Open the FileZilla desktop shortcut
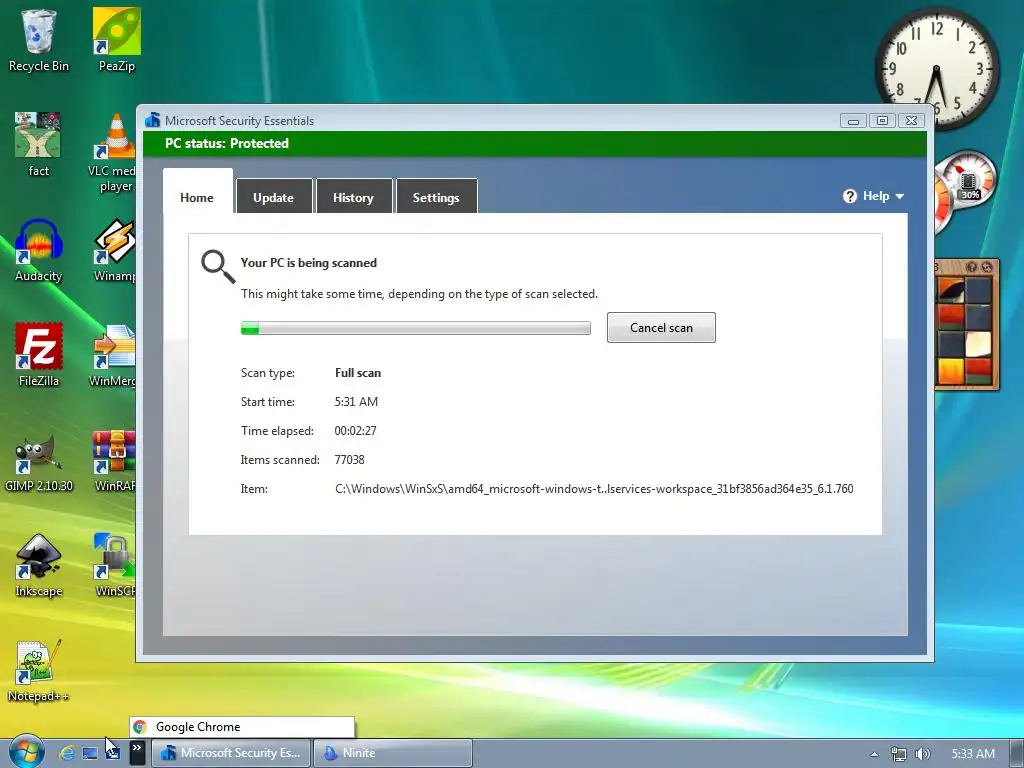 (x=39, y=355)
